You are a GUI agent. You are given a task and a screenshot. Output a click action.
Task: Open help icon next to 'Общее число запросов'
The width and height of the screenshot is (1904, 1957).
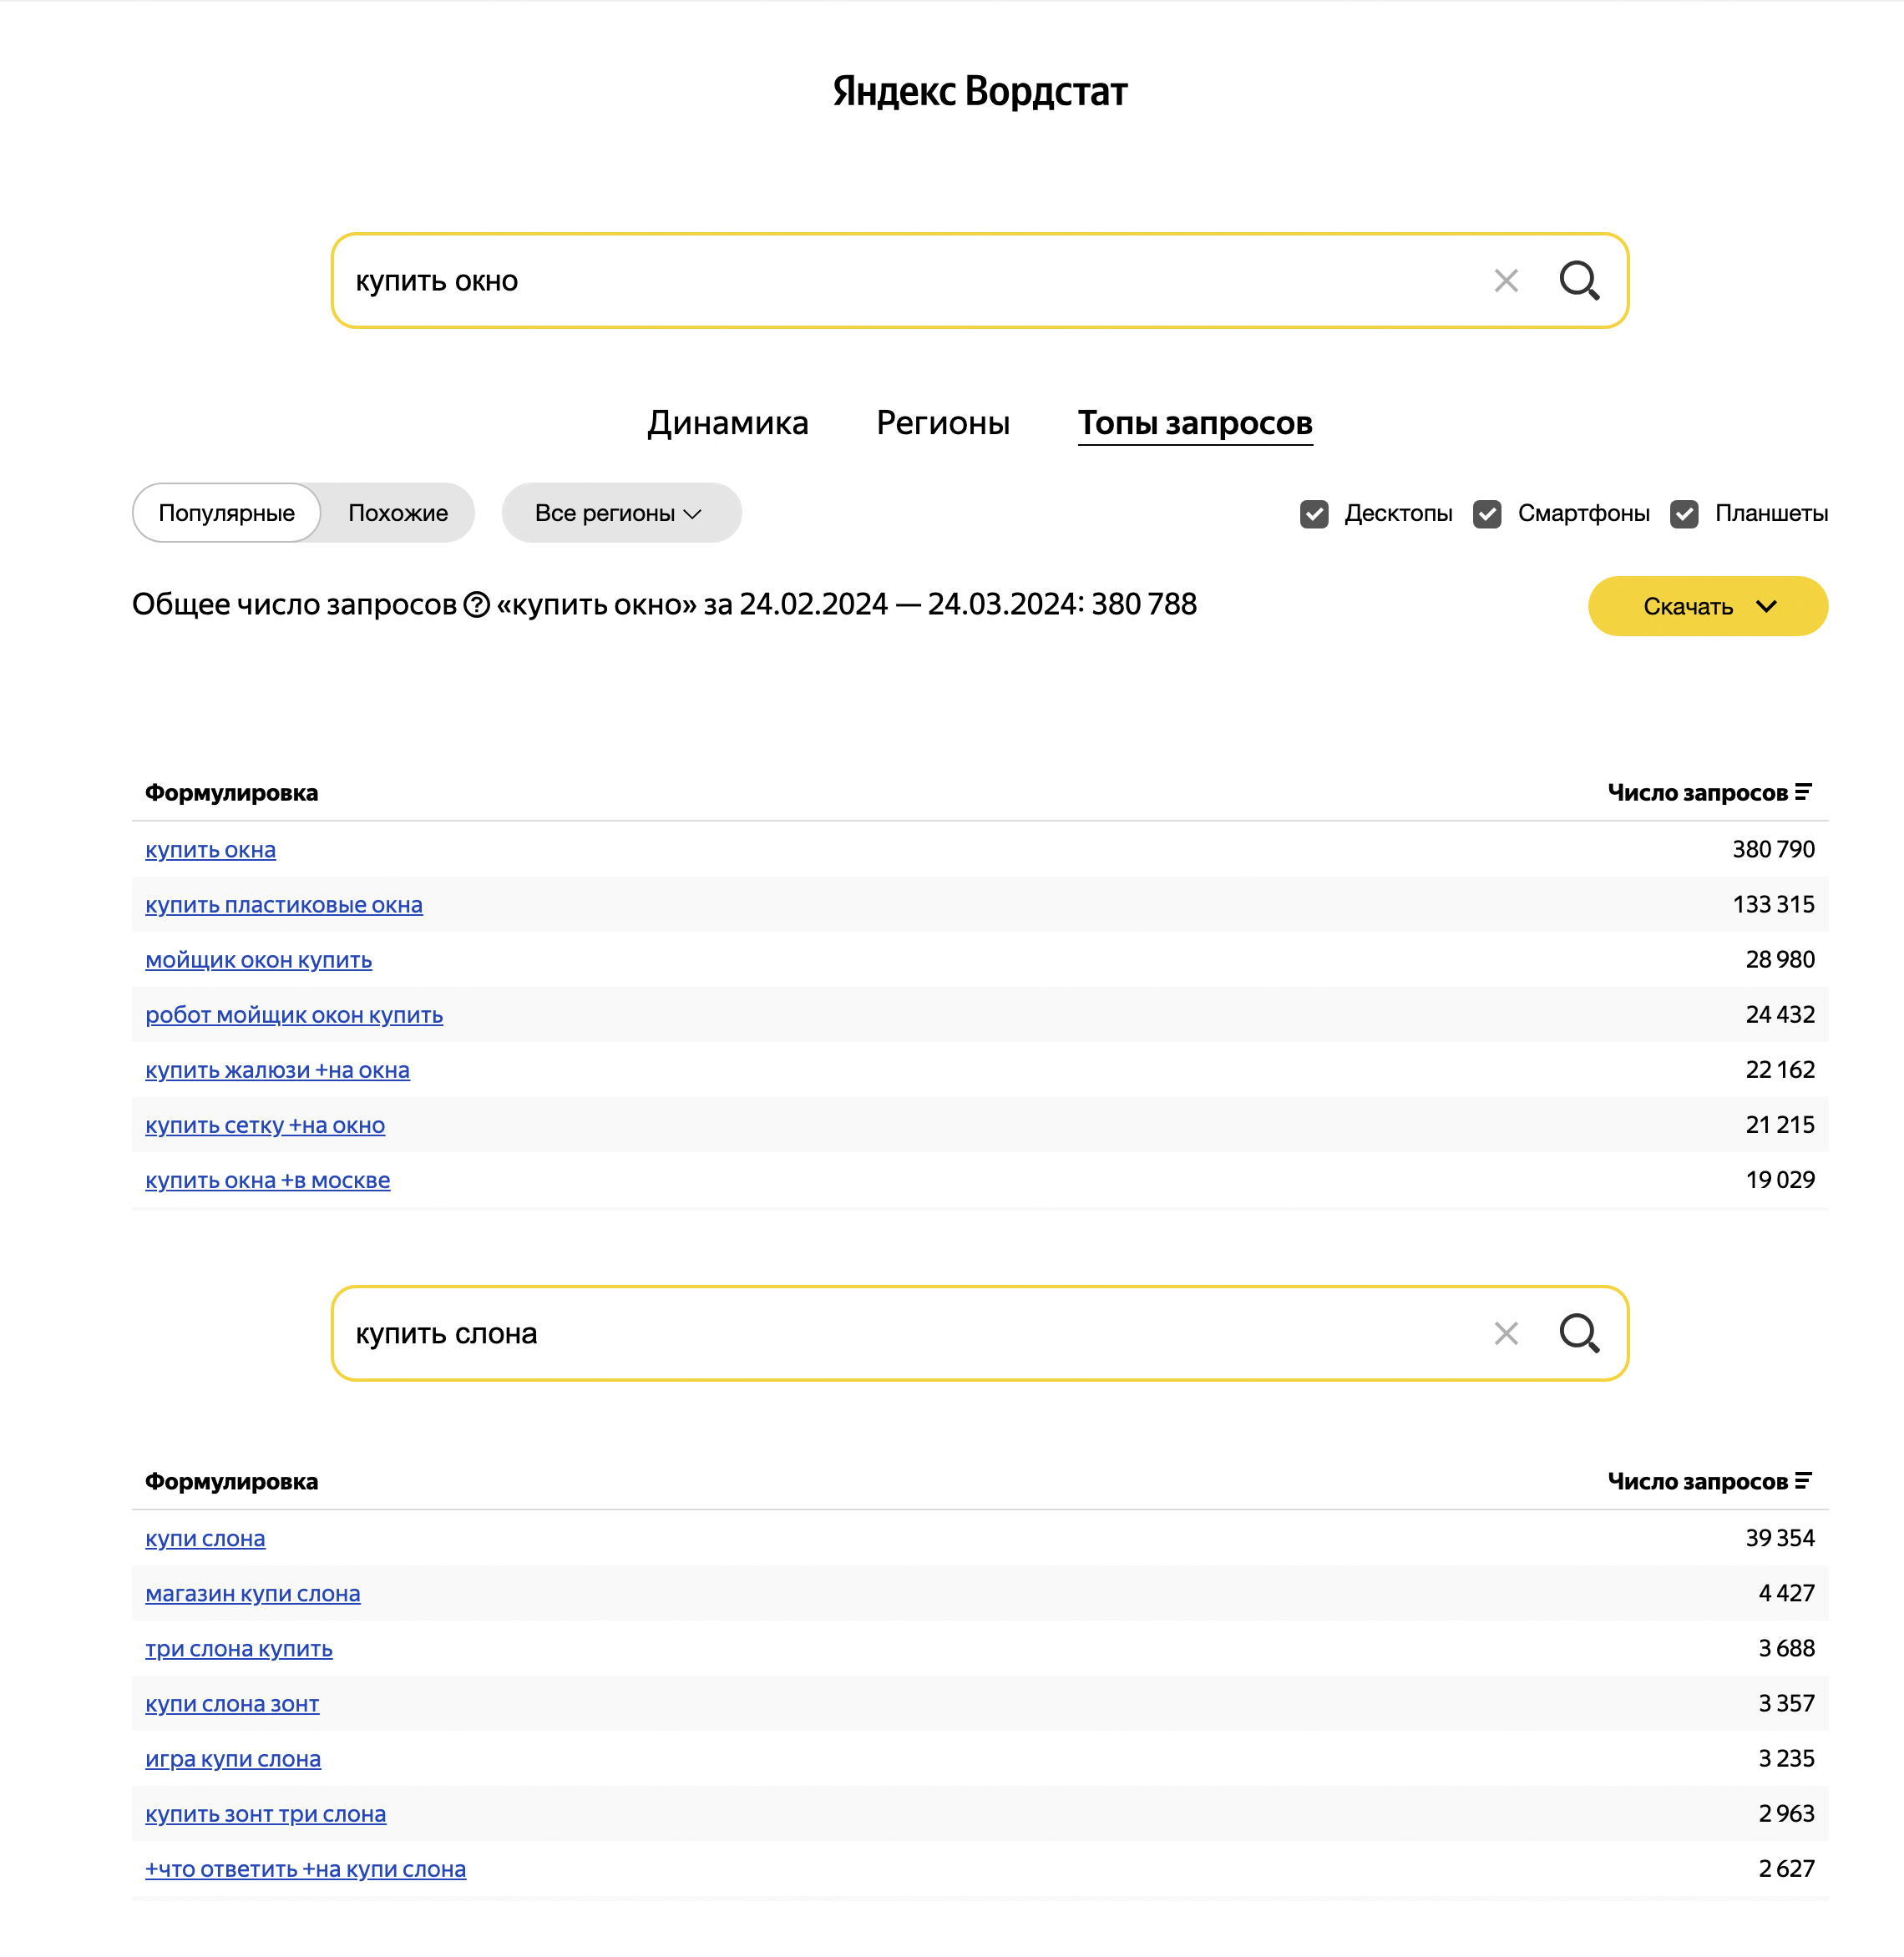pos(477,605)
